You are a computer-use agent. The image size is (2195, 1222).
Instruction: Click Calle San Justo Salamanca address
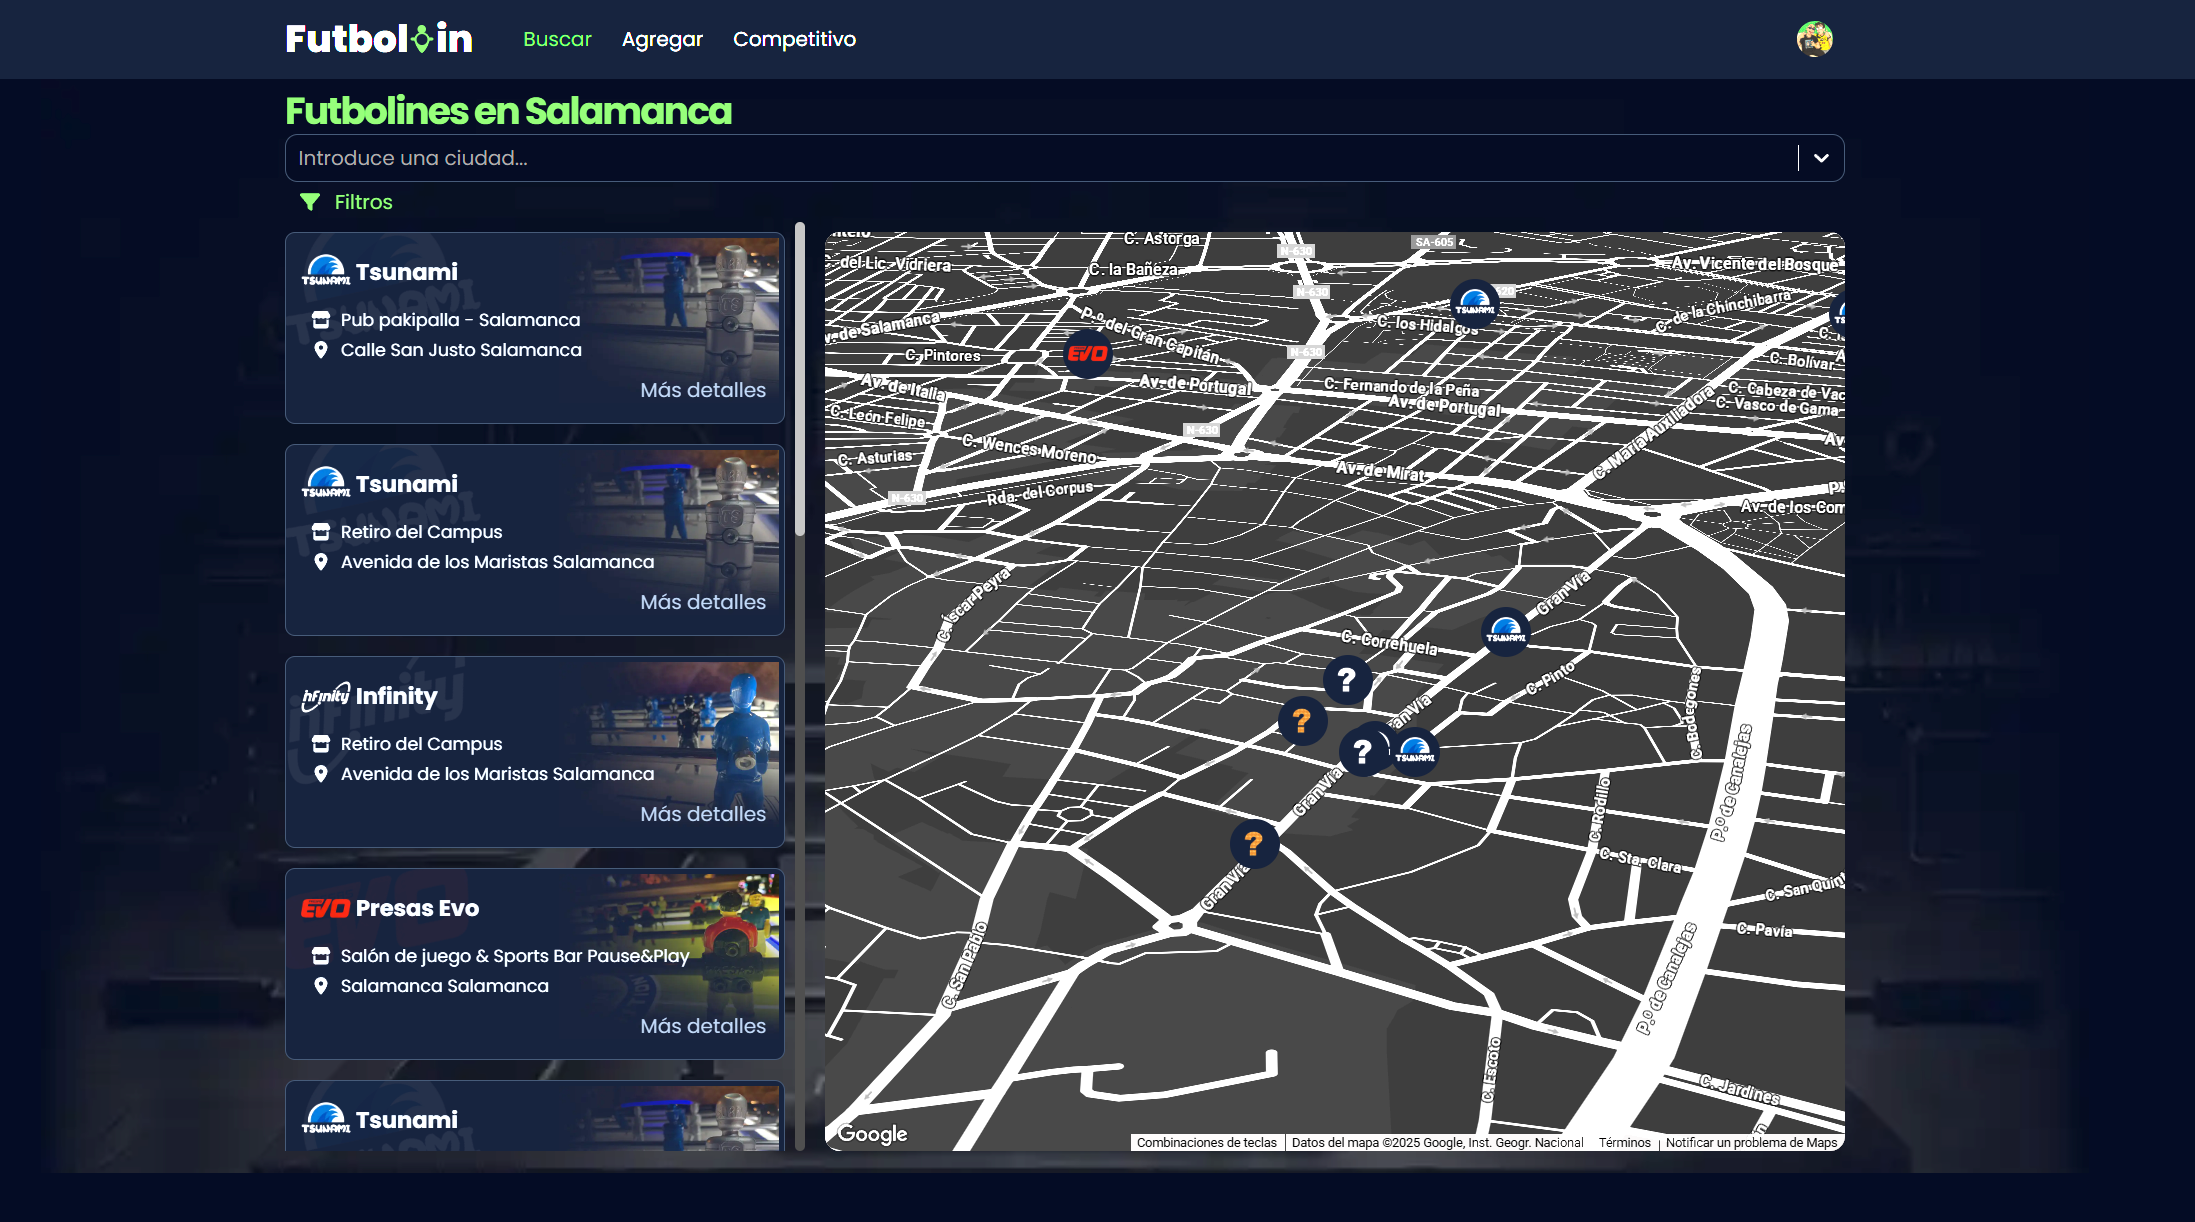click(x=461, y=350)
